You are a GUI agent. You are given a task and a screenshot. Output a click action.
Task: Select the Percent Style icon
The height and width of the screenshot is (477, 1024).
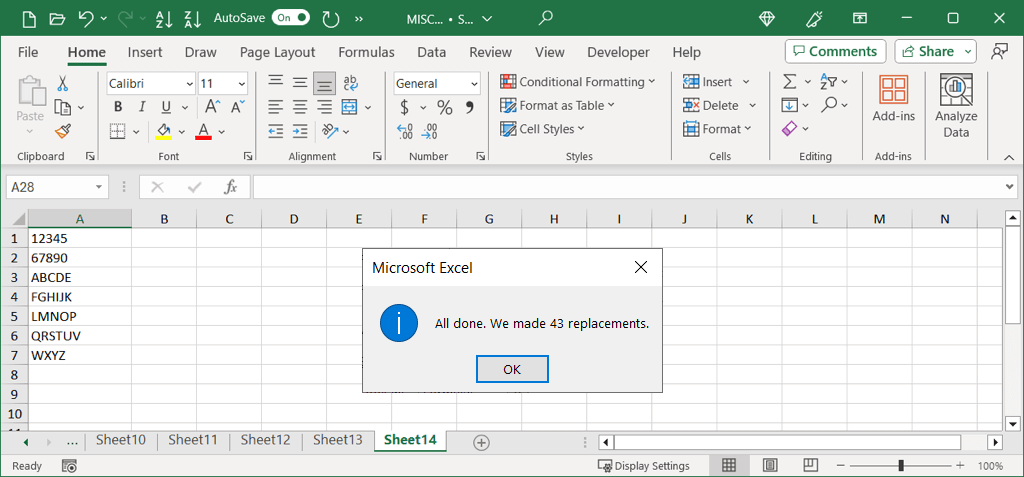point(444,107)
